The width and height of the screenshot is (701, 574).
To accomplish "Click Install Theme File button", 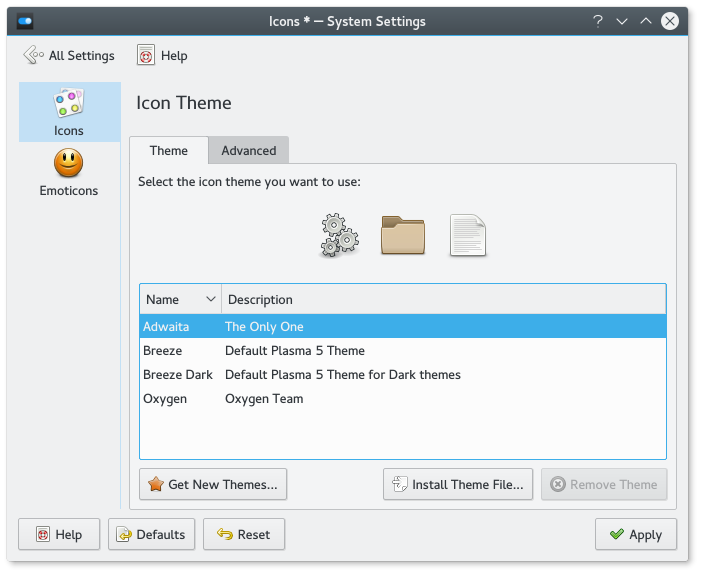I will click(x=458, y=484).
